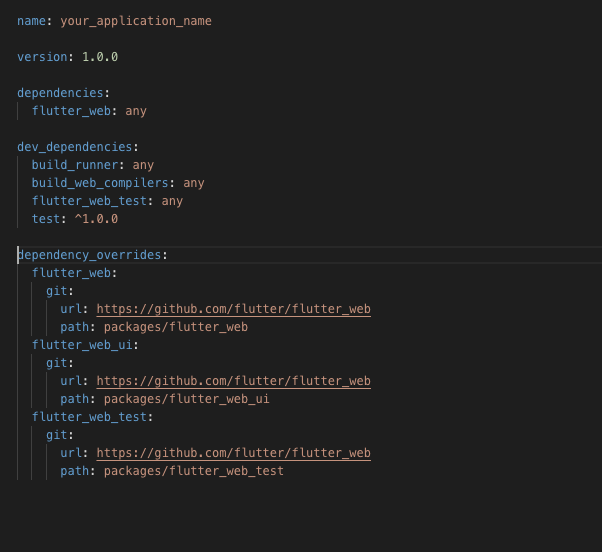Select the value your_application_name
602x552 pixels.
click(x=136, y=21)
